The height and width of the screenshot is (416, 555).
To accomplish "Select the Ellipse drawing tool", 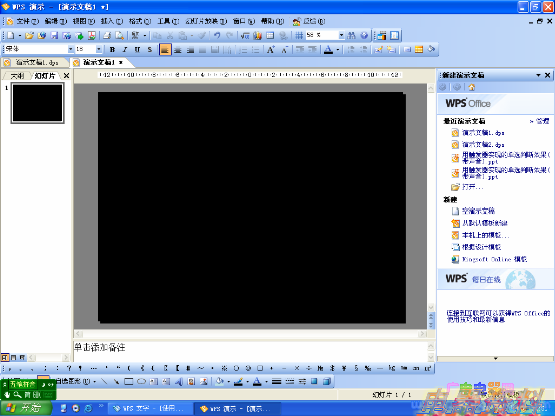I will 141,381.
